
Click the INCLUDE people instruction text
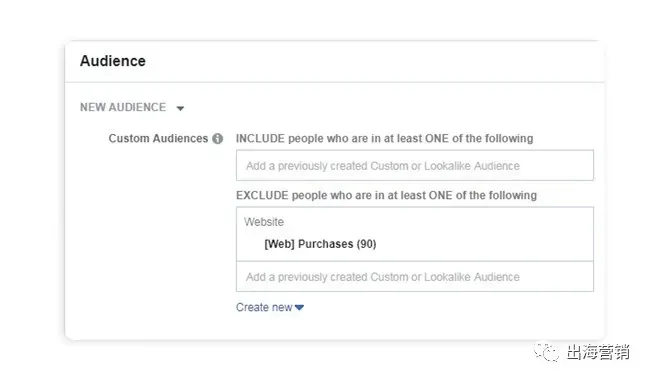point(384,138)
